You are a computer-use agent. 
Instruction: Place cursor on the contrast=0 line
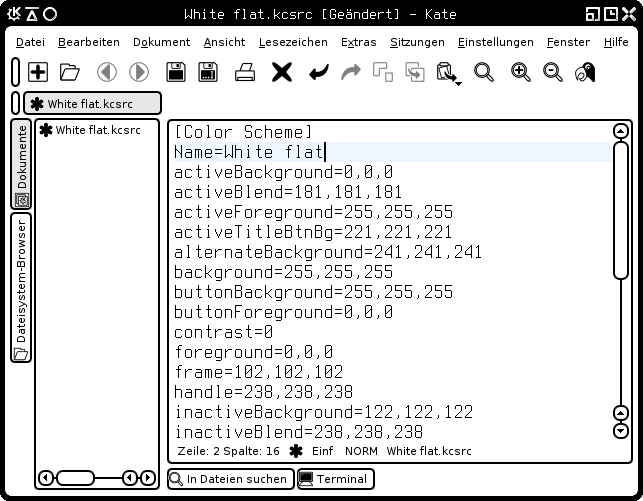tap(223, 332)
